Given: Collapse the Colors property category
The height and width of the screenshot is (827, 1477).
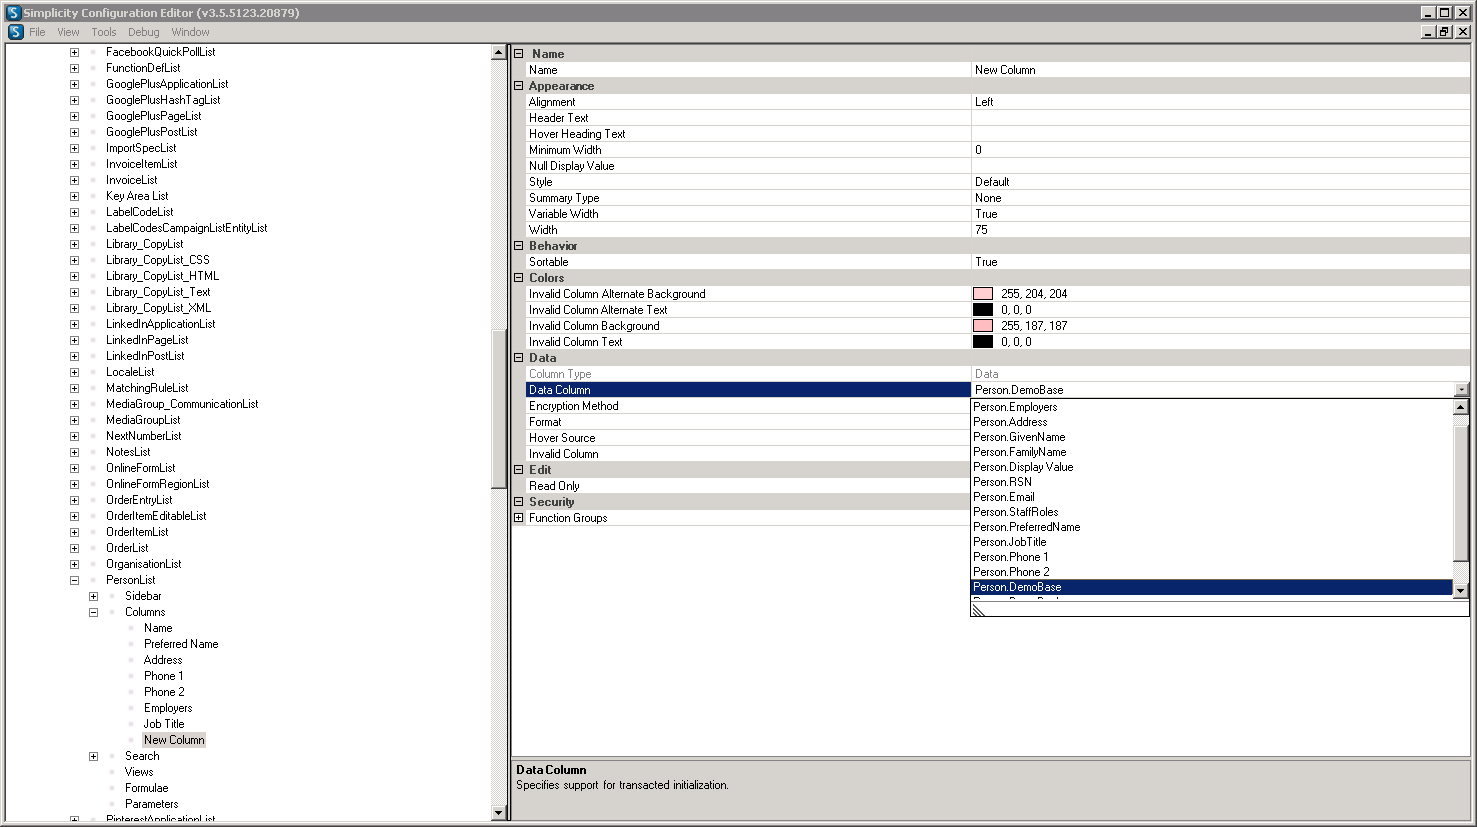Looking at the screenshot, I should 519,278.
